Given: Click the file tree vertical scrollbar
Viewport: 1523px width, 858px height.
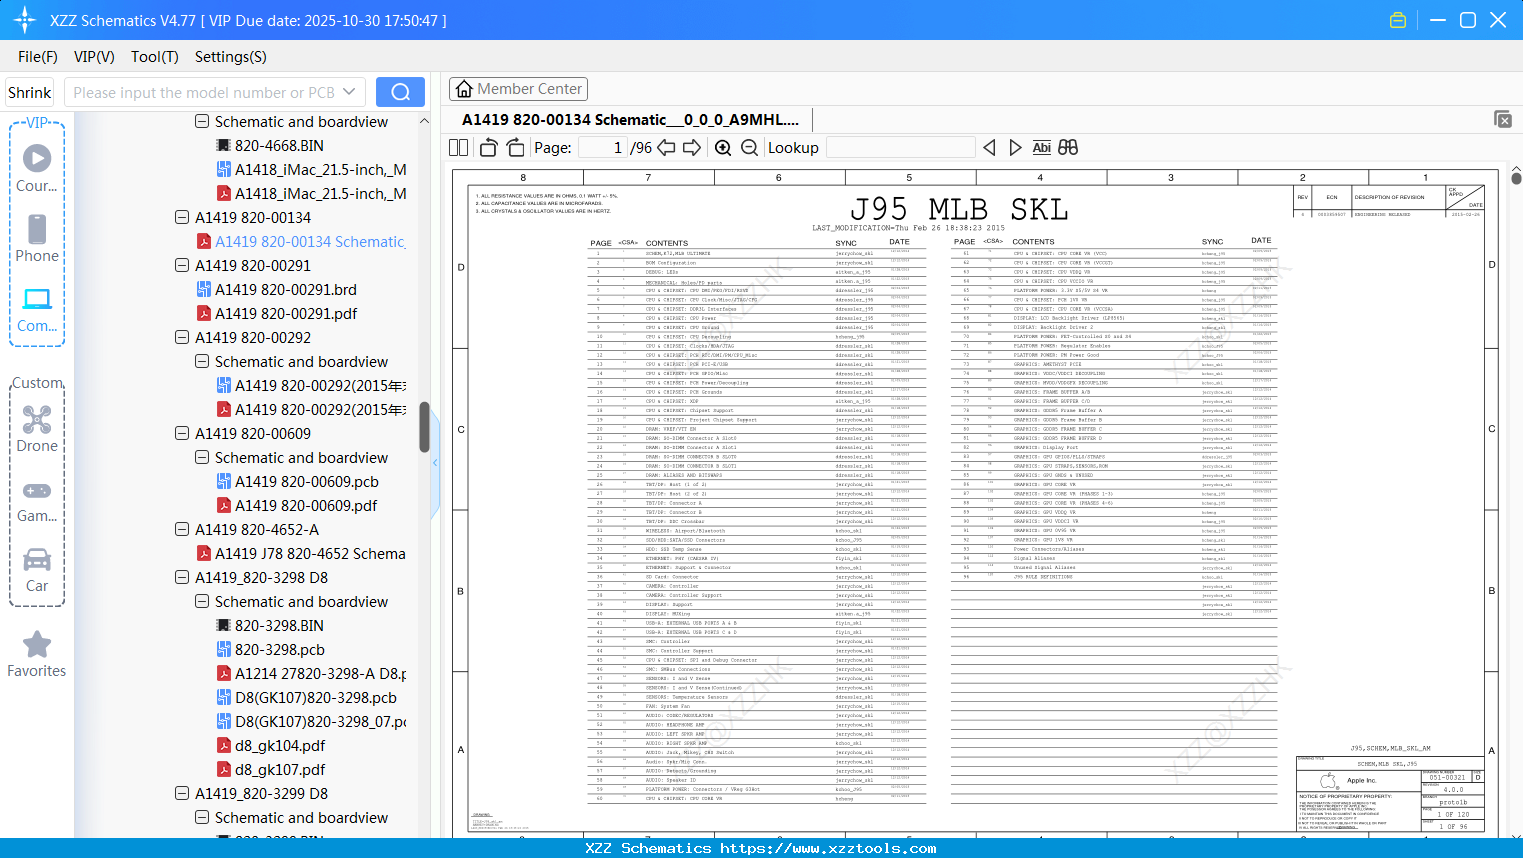Looking at the screenshot, I should click(424, 427).
